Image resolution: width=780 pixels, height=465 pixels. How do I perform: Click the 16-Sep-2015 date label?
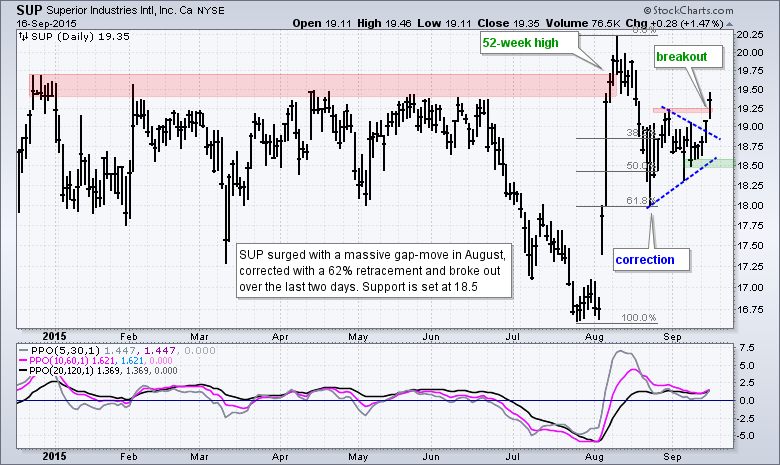(47, 23)
